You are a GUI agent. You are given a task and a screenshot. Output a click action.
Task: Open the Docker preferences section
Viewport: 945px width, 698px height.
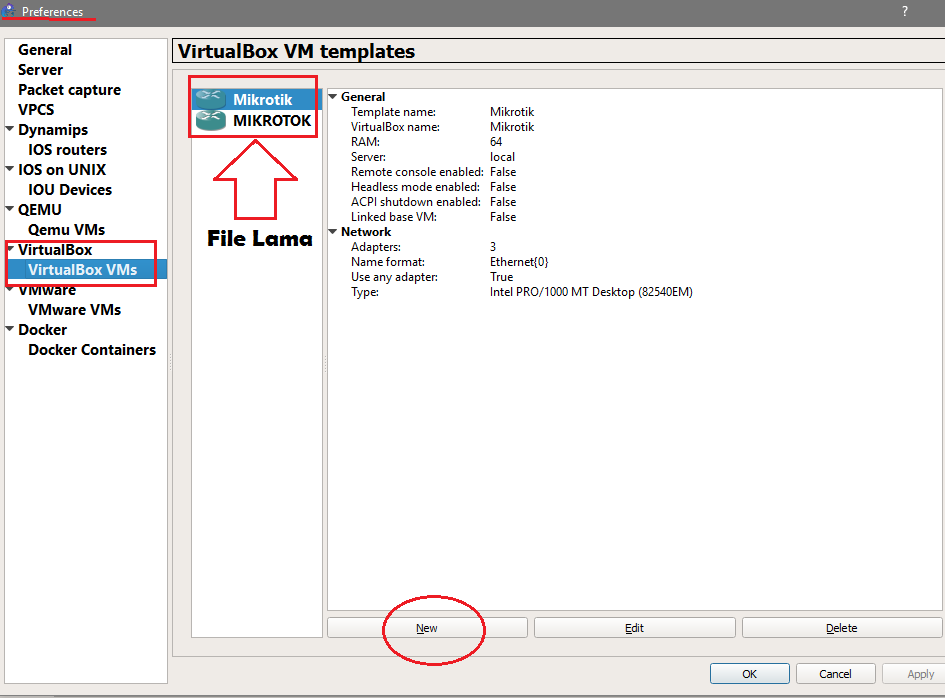pos(42,330)
